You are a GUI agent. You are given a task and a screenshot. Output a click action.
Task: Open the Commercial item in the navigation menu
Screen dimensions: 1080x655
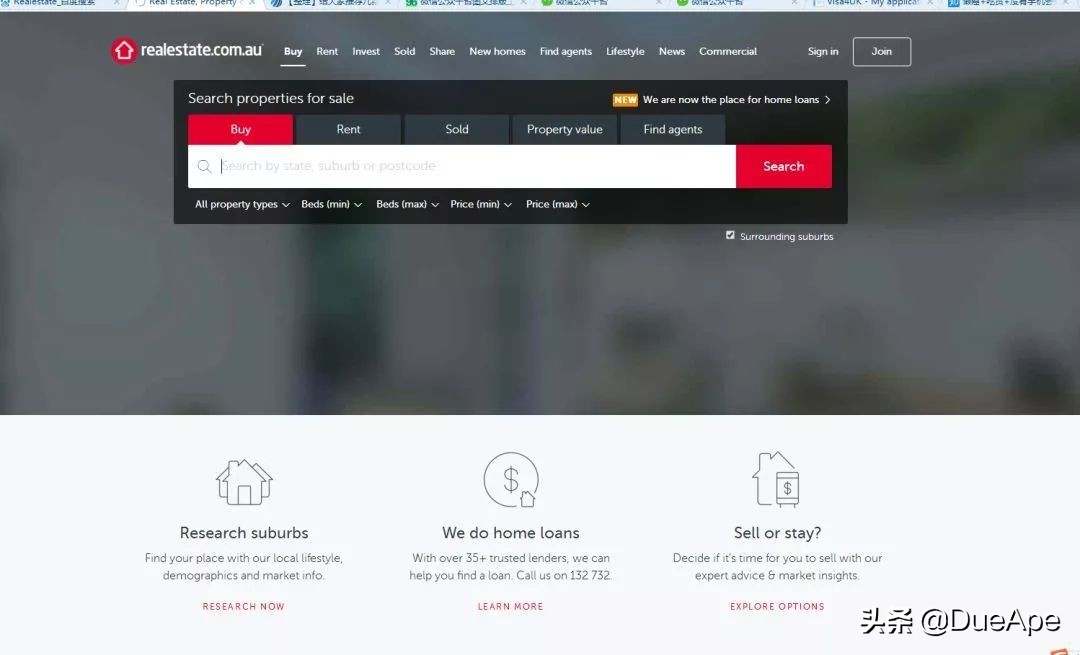pos(727,51)
